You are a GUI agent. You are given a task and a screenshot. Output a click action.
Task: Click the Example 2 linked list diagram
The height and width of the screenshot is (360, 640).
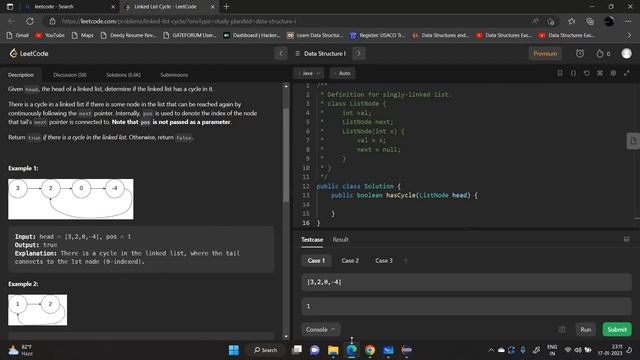38,310
